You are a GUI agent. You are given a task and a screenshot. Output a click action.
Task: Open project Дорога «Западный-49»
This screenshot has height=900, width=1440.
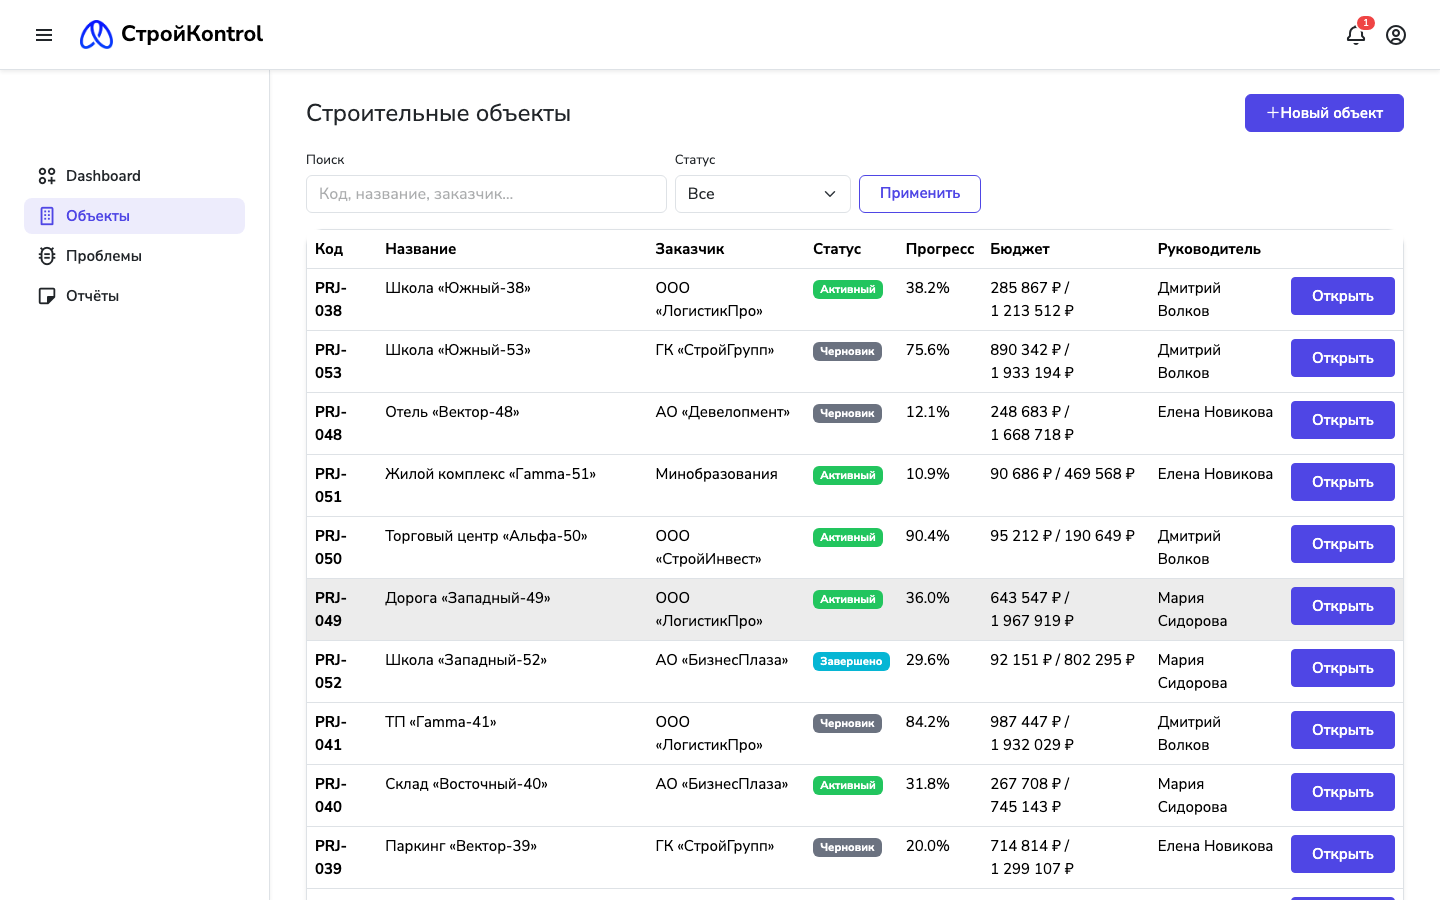pos(1342,606)
